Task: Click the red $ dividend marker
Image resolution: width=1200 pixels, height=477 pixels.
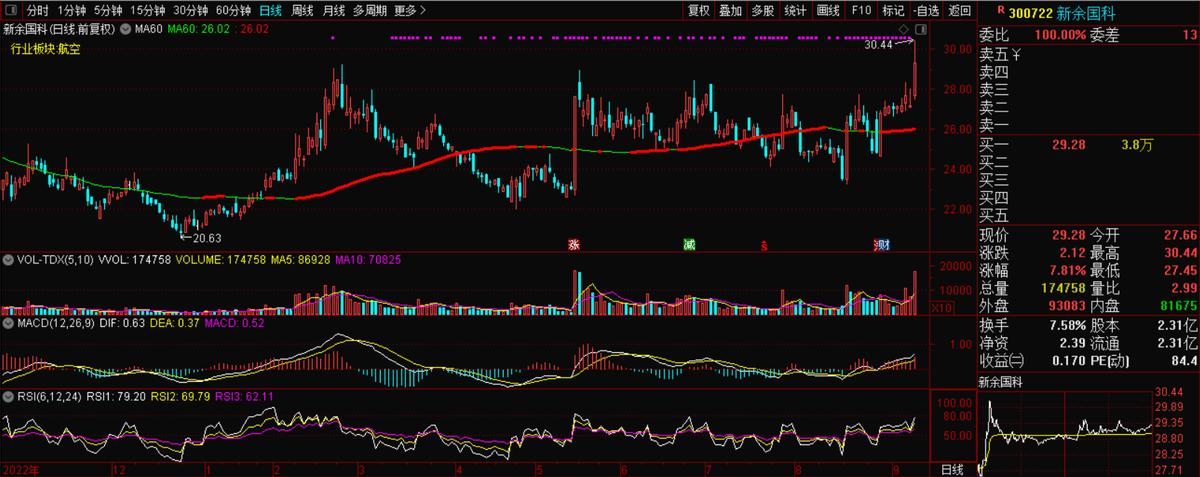Action: (765, 243)
